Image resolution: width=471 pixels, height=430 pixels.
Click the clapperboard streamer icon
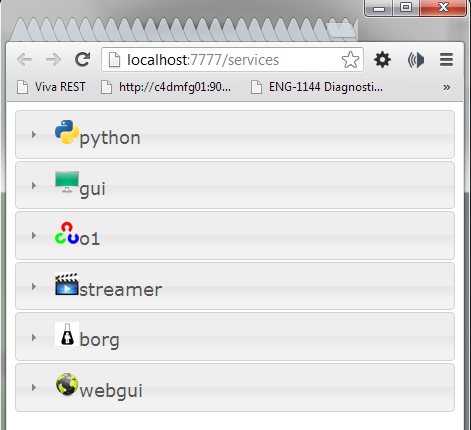point(67,284)
